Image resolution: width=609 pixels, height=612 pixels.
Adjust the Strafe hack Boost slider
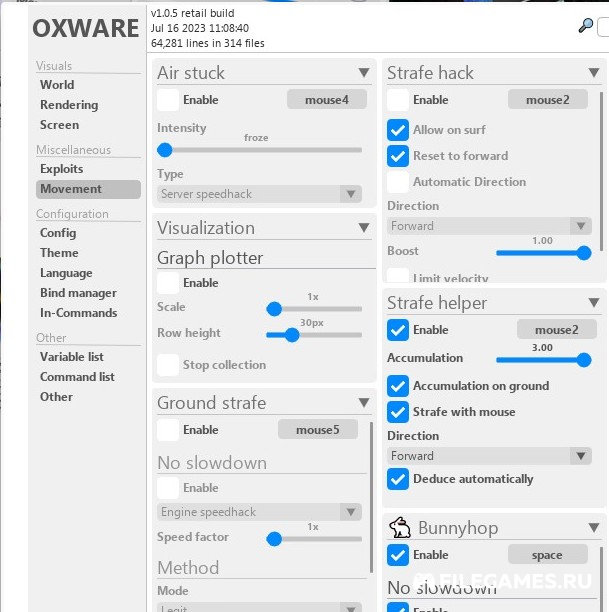coord(544,253)
